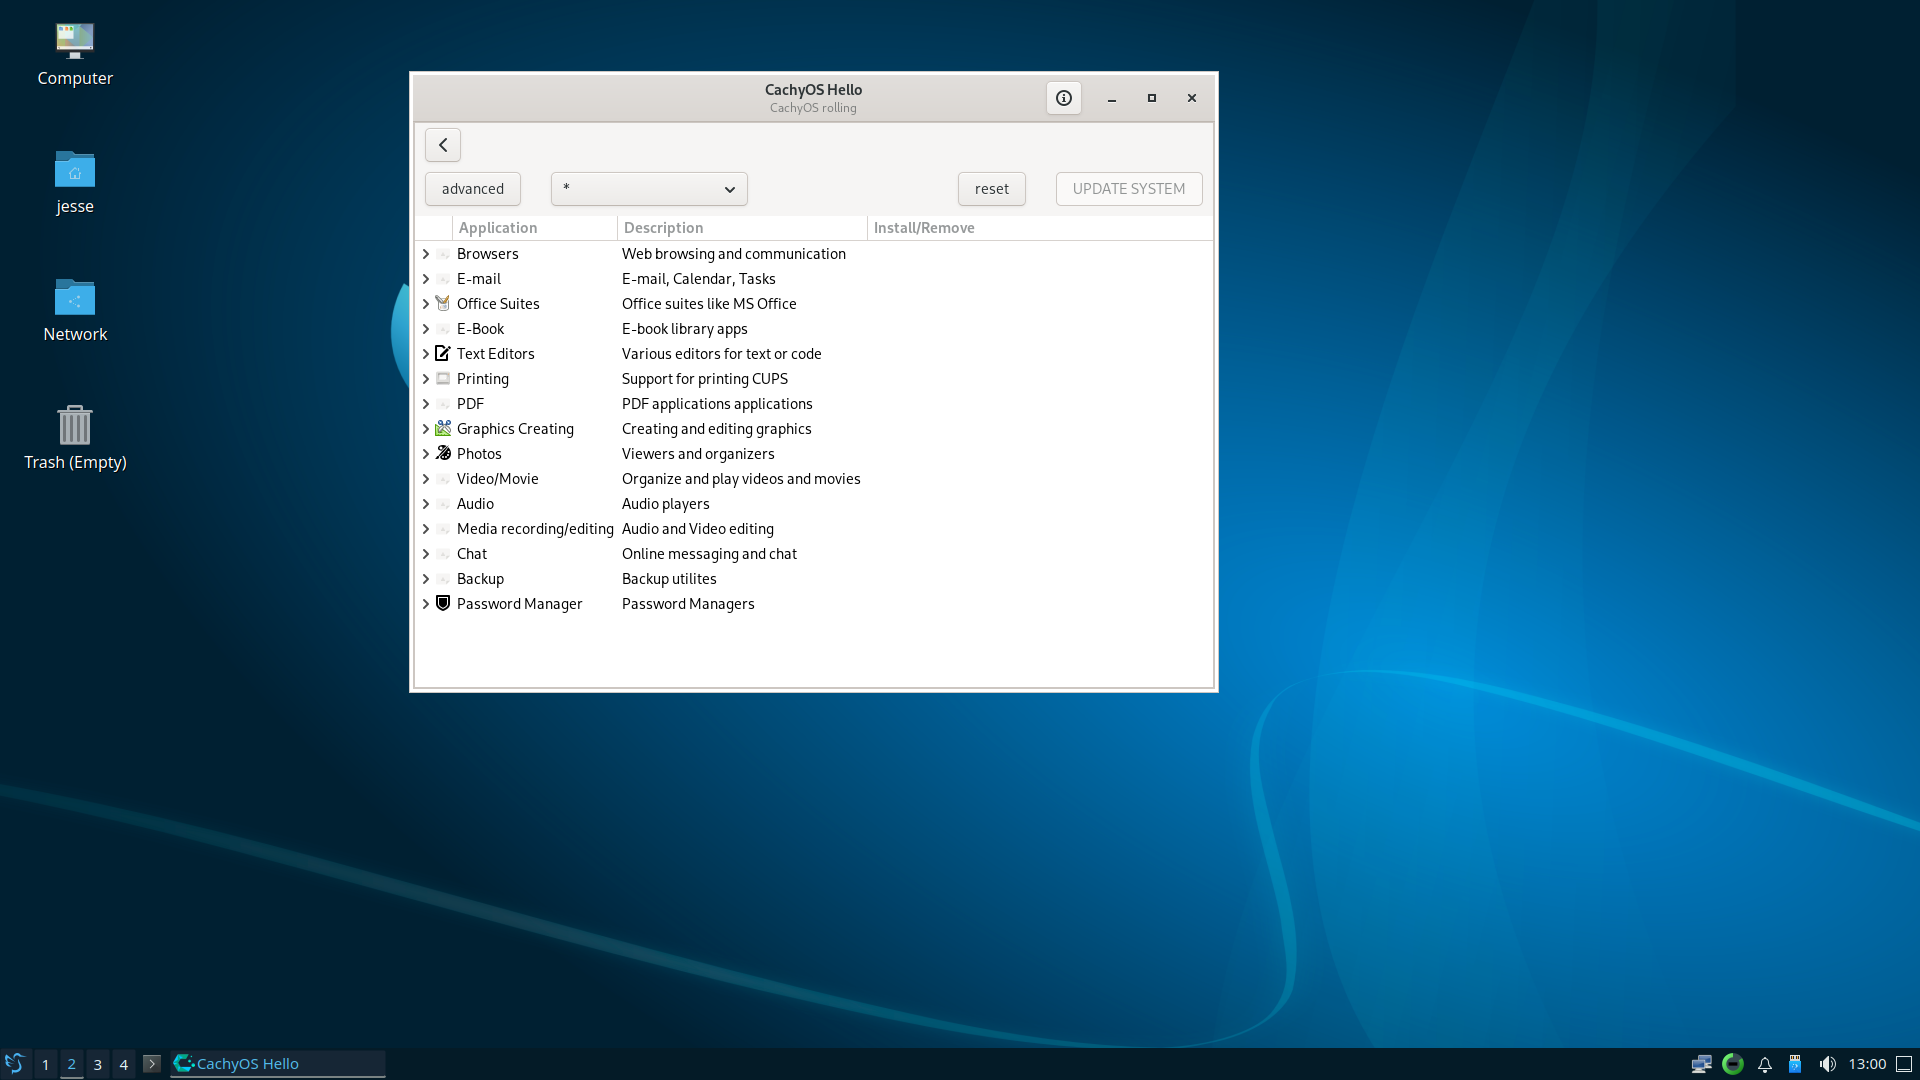The image size is (1920, 1080).
Task: Click 'Backup utilites' description text
Action: [x=669, y=579]
